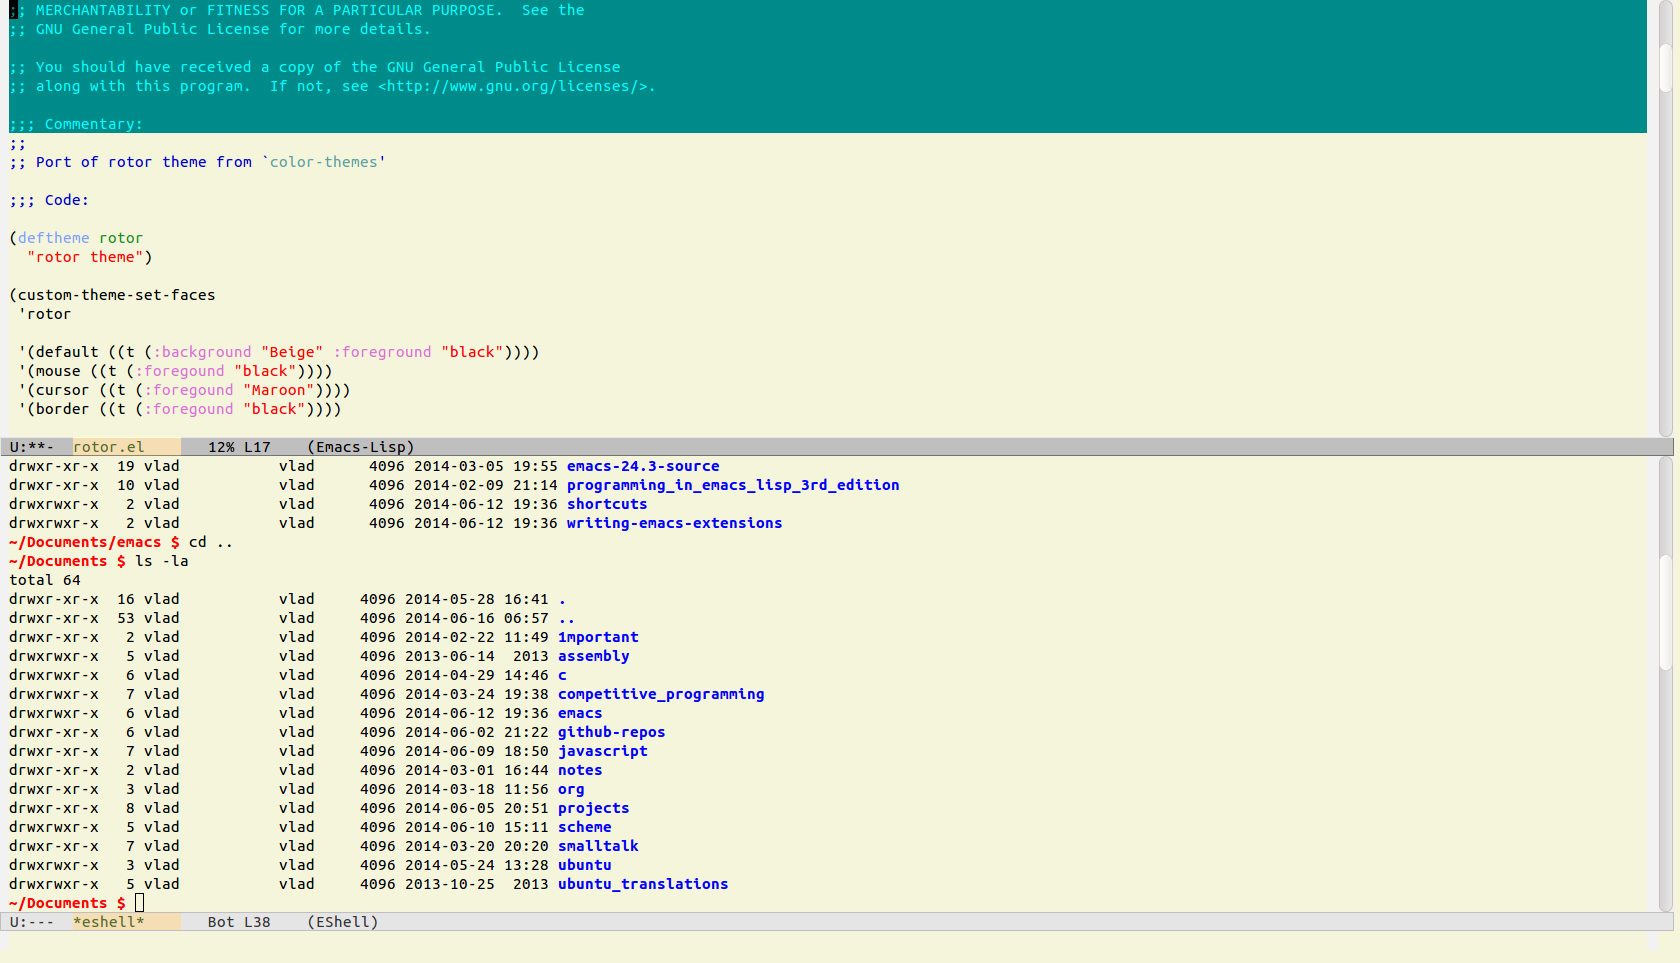
Task: Click the Bot L38 position indicator
Action: click(239, 922)
